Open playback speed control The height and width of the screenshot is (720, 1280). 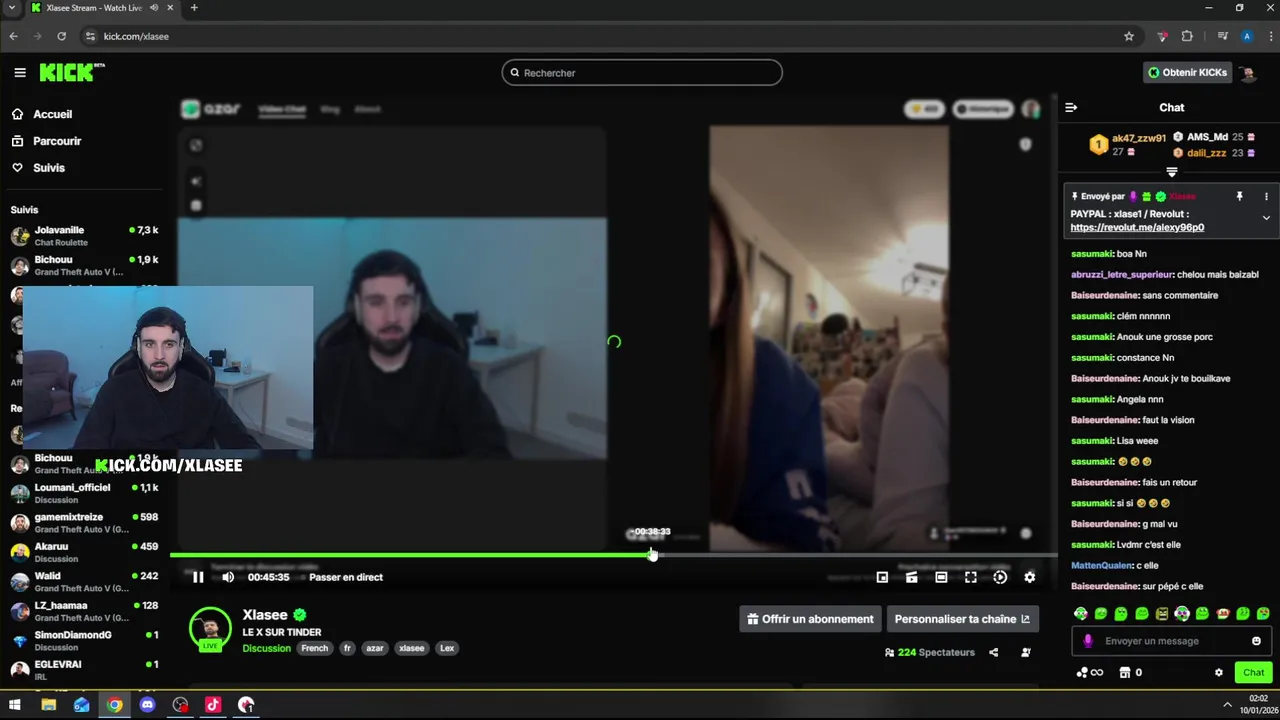[1000, 577]
